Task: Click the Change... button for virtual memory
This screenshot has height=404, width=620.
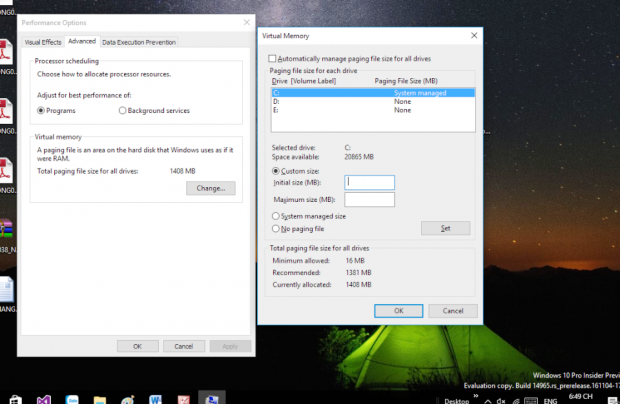Action: [210, 188]
